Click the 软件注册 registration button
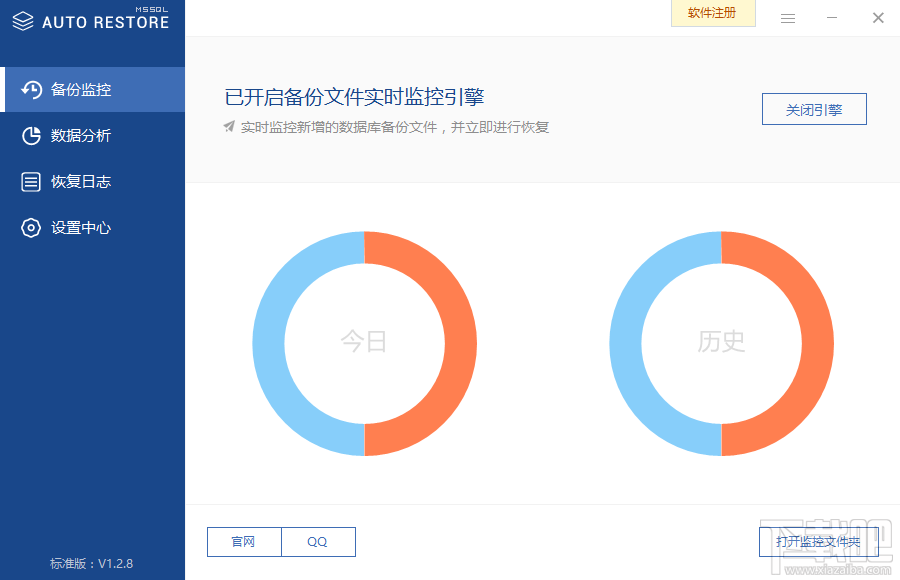 (713, 13)
